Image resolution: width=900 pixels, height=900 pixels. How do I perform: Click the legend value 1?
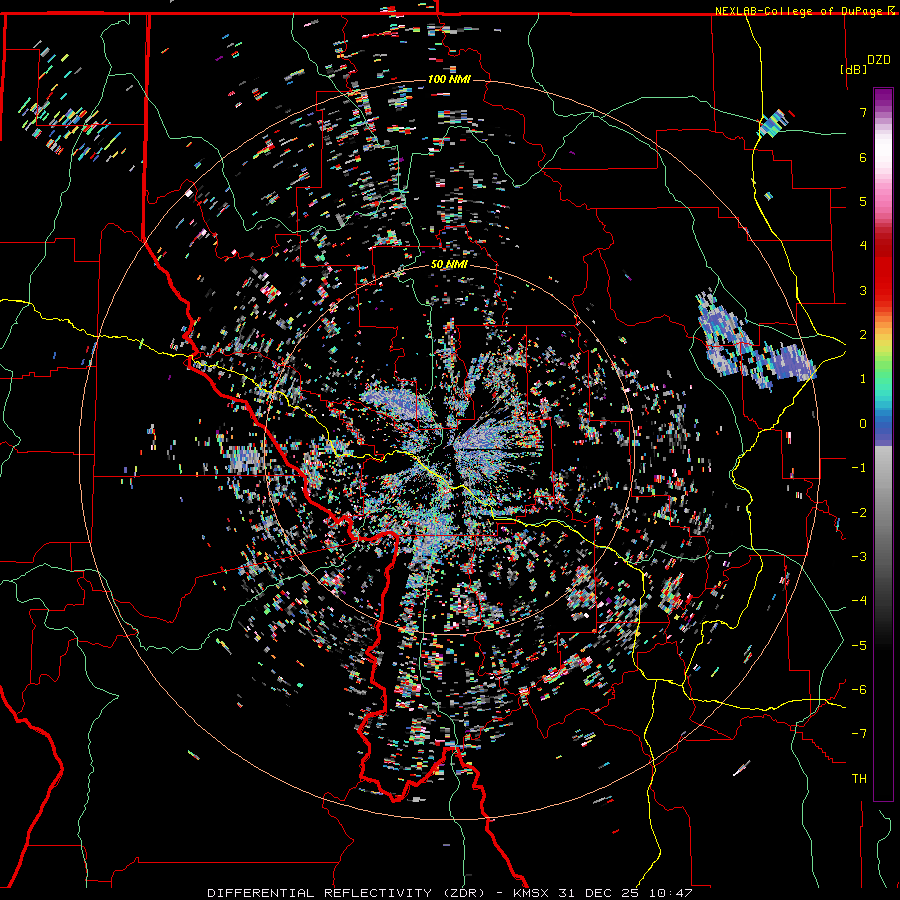coord(863,379)
